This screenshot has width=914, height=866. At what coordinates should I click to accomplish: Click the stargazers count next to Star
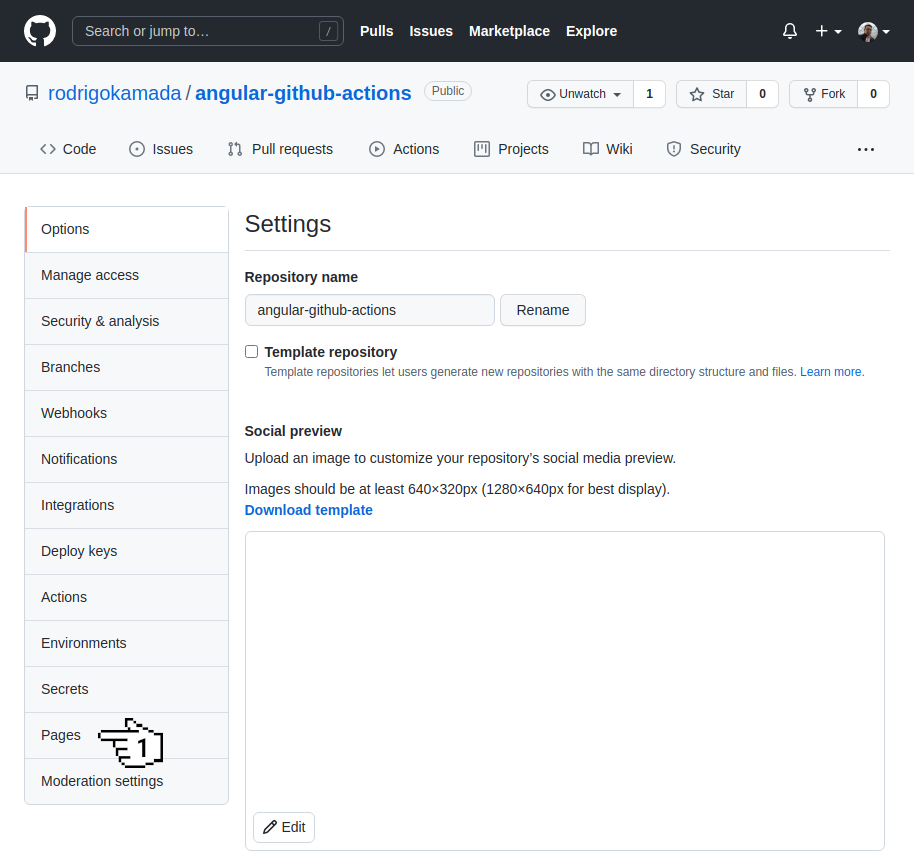click(x=762, y=94)
